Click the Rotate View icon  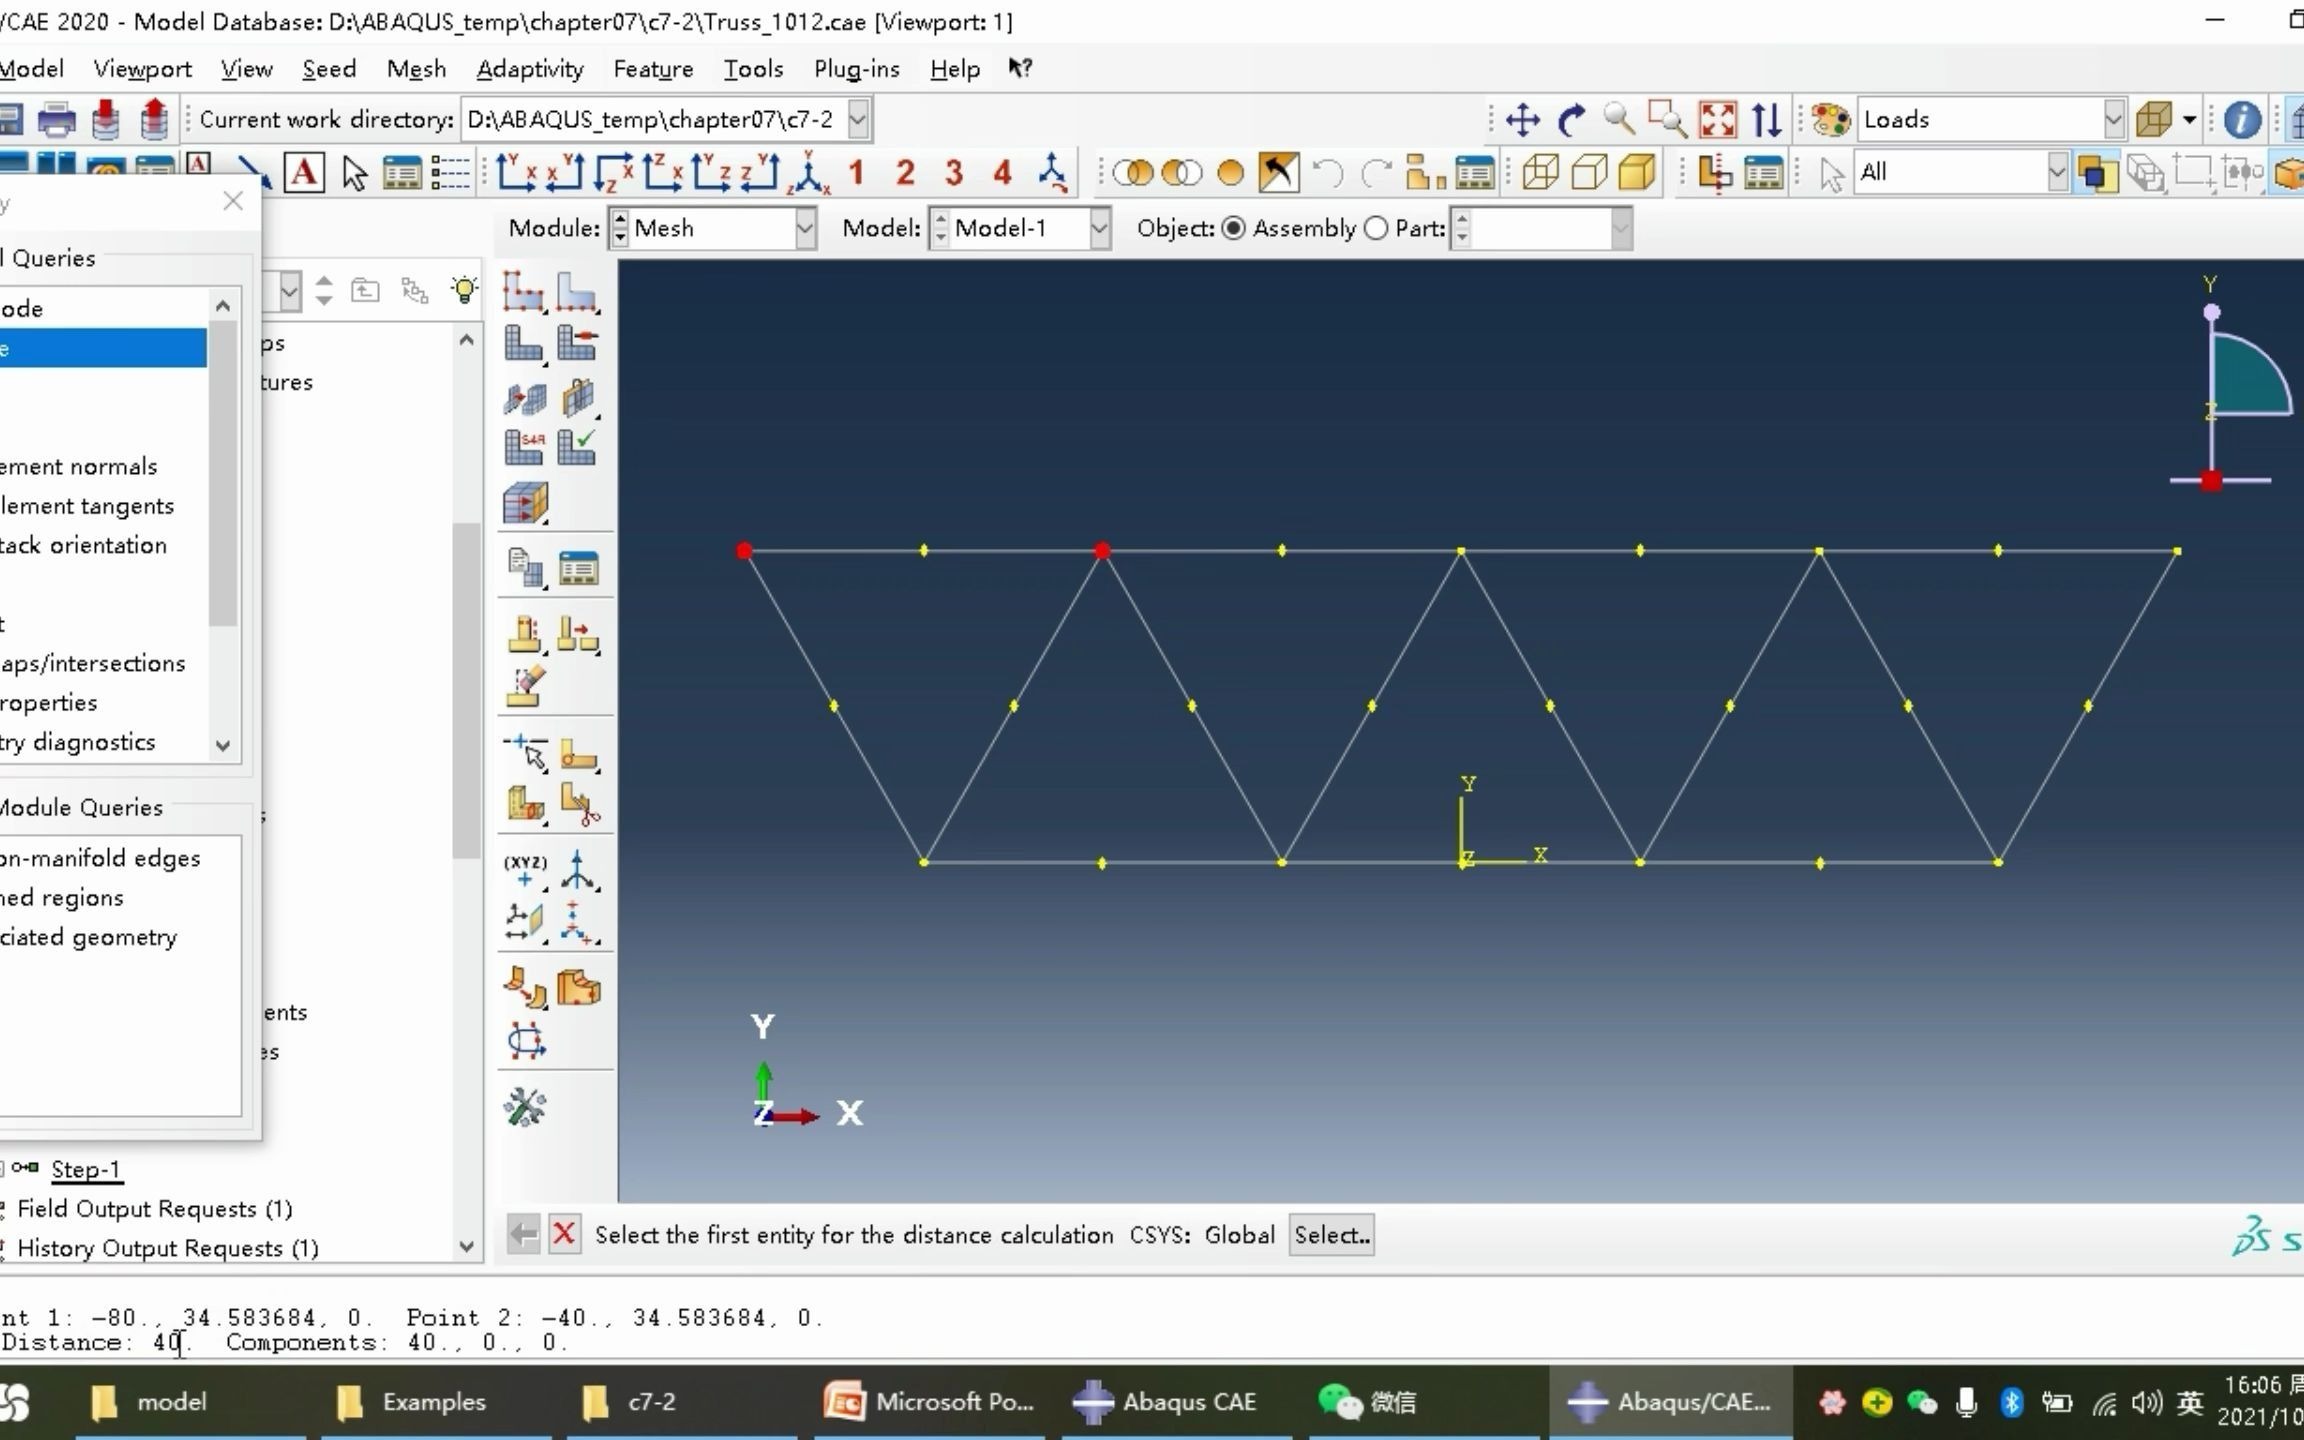(x=1571, y=120)
